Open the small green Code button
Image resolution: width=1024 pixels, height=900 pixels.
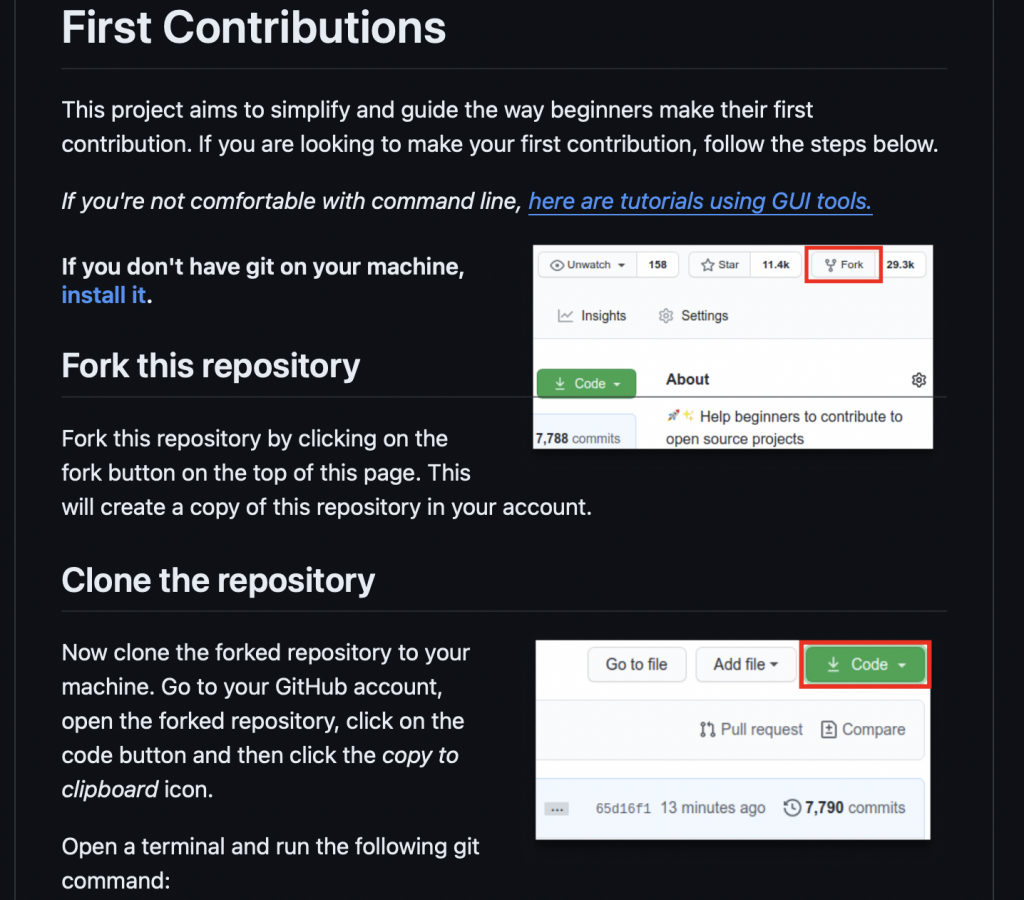coord(586,383)
